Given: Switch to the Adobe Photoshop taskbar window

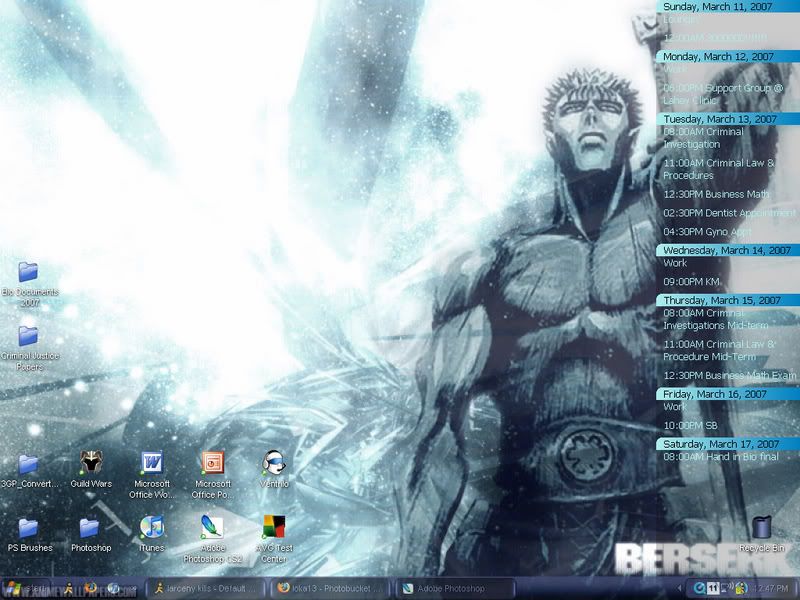Looking at the screenshot, I should [454, 589].
